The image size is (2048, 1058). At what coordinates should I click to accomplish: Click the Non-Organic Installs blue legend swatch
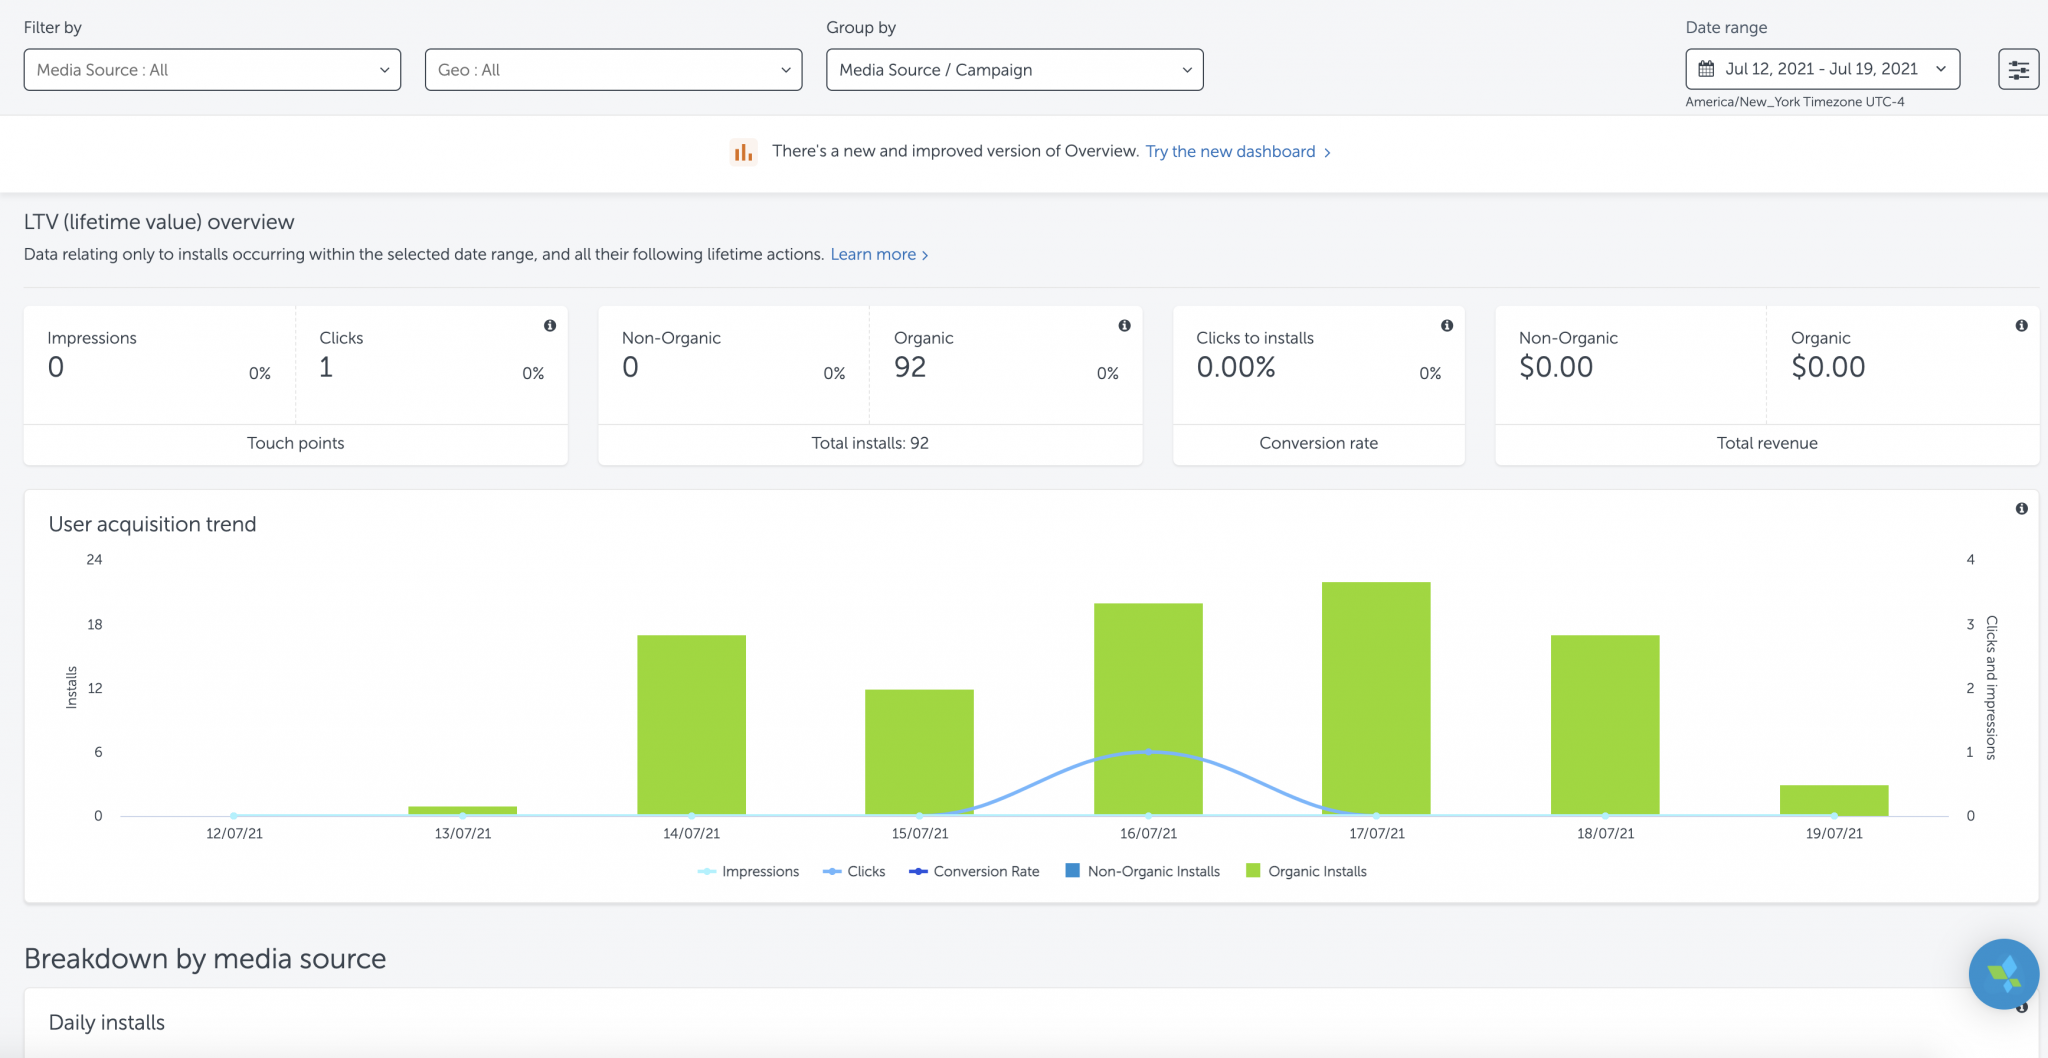coord(1073,871)
